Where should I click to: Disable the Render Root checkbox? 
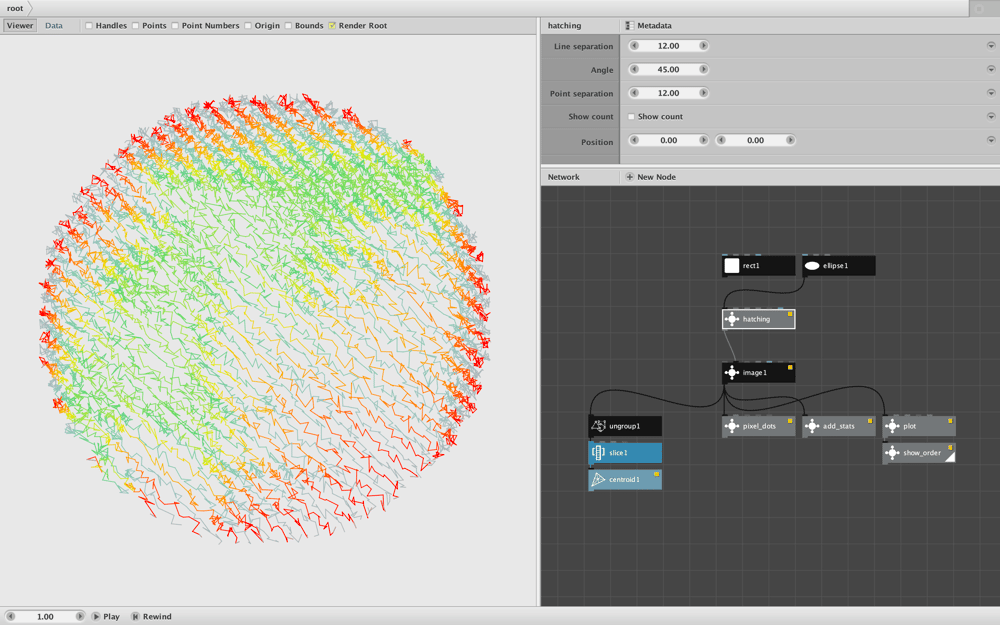coord(332,26)
